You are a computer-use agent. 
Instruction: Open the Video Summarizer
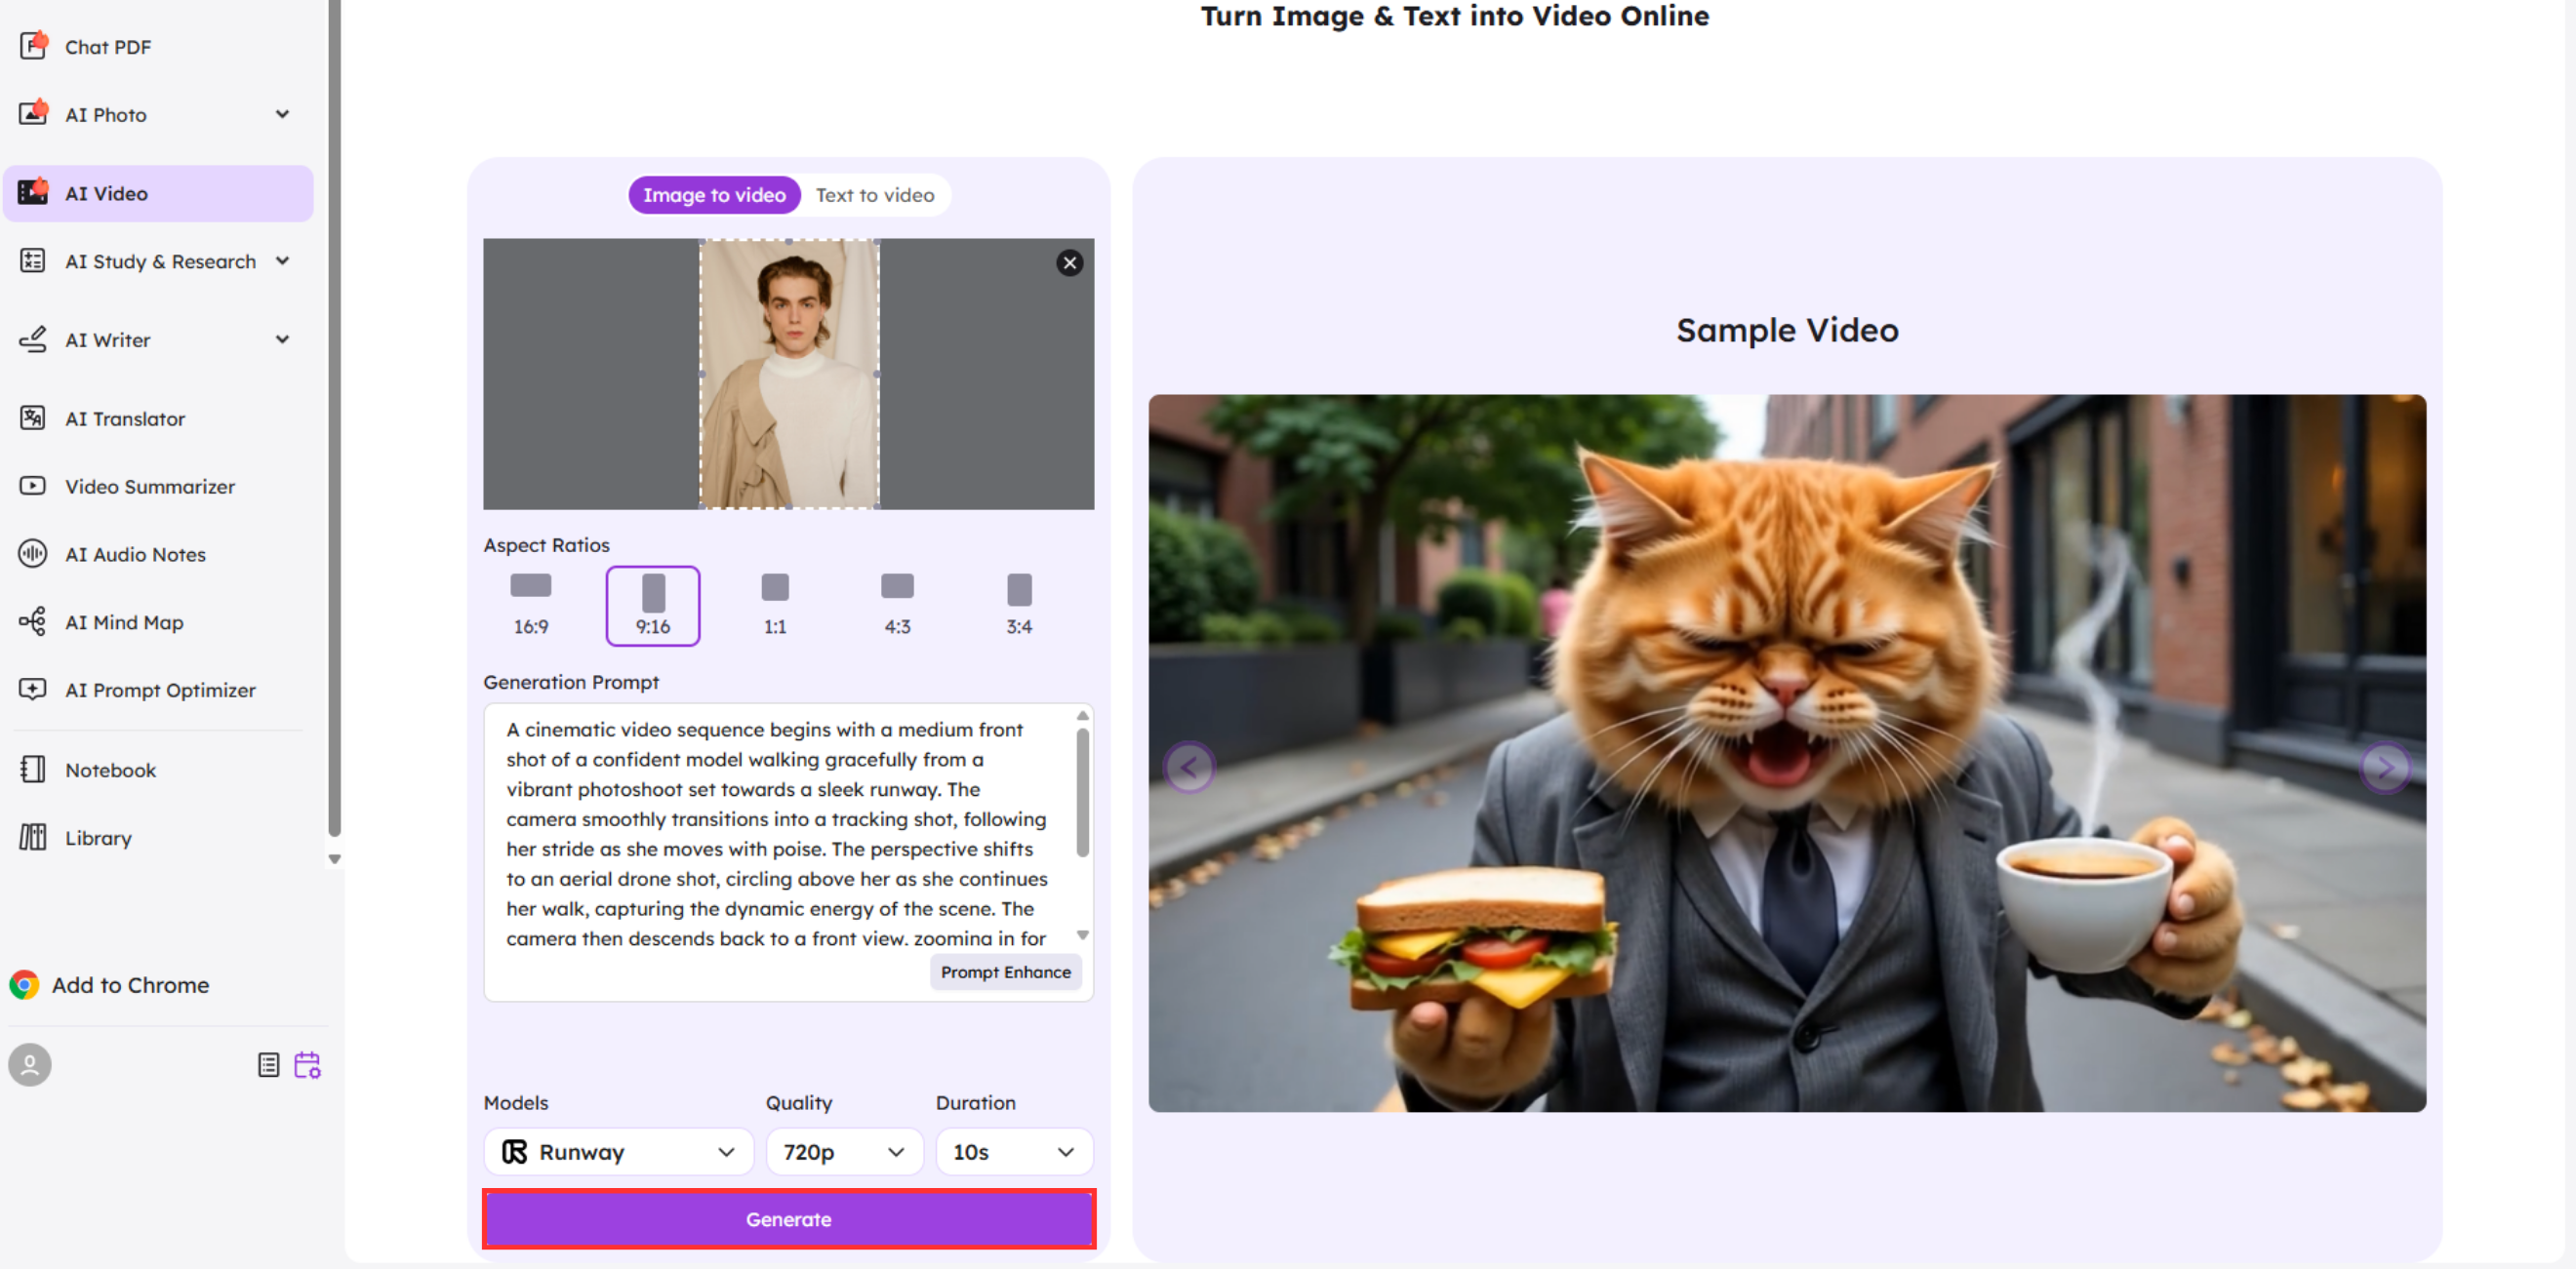click(x=151, y=486)
